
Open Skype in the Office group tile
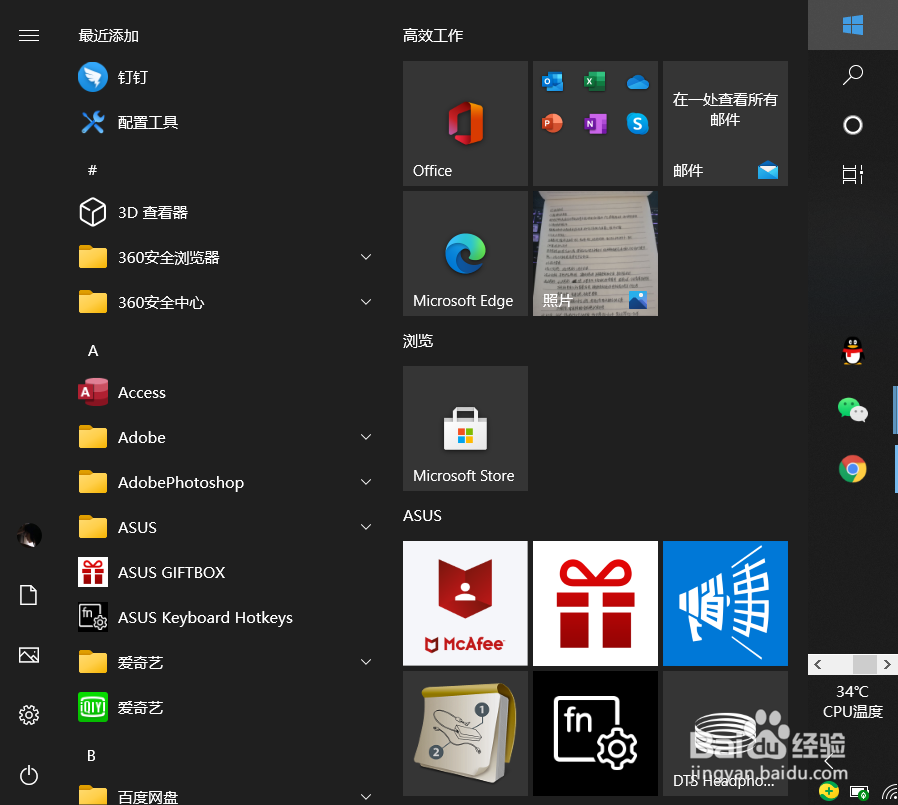[637, 123]
